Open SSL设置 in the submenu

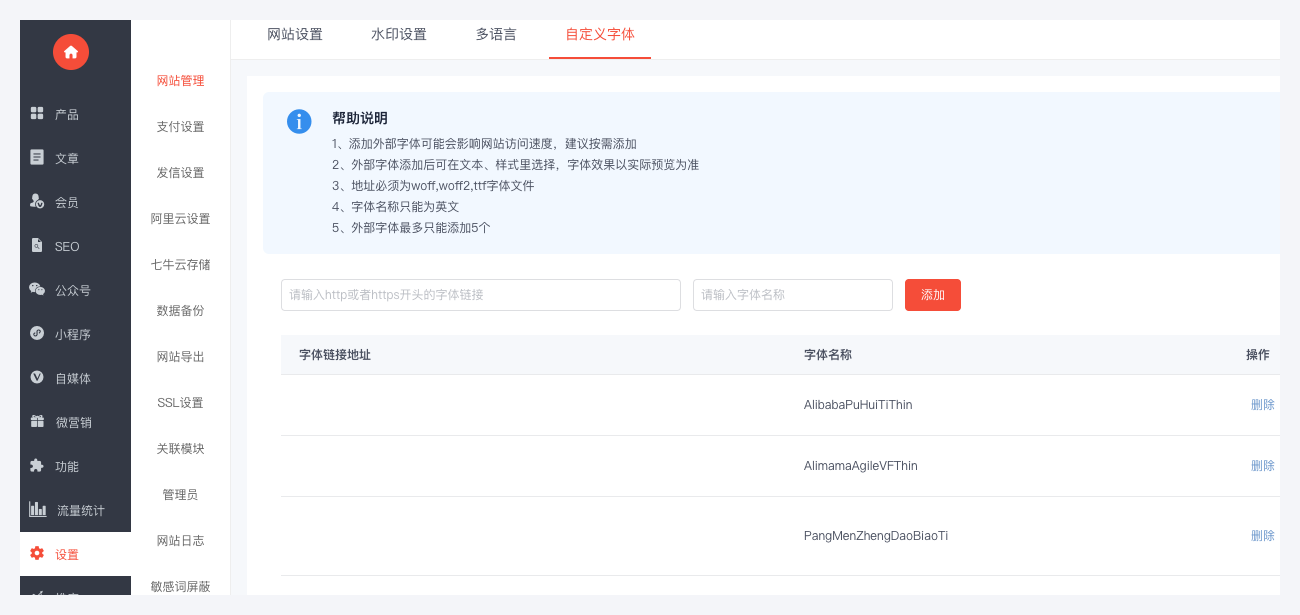181,403
